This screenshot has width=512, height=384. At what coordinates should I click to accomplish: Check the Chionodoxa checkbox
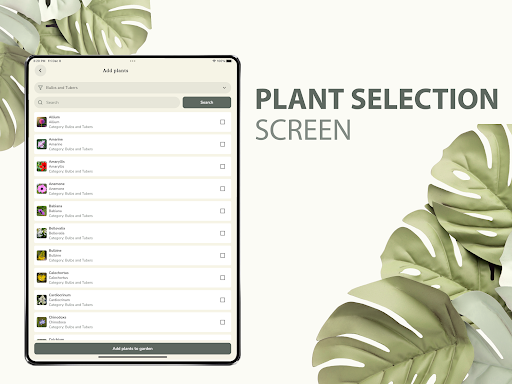pyautogui.click(x=223, y=322)
